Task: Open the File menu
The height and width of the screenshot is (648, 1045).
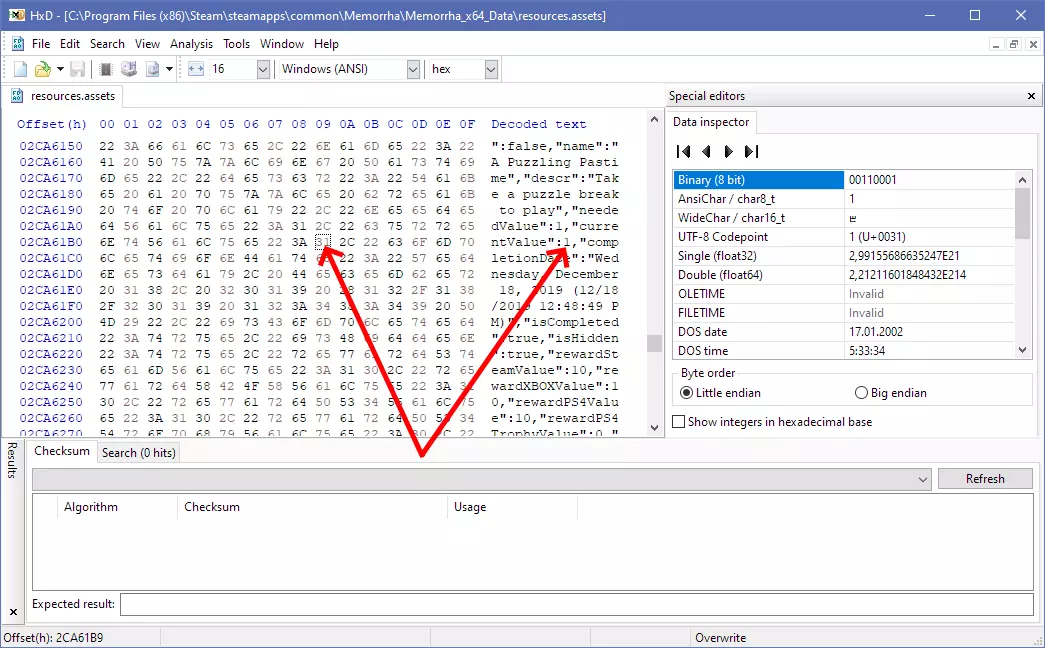Action: pos(41,44)
